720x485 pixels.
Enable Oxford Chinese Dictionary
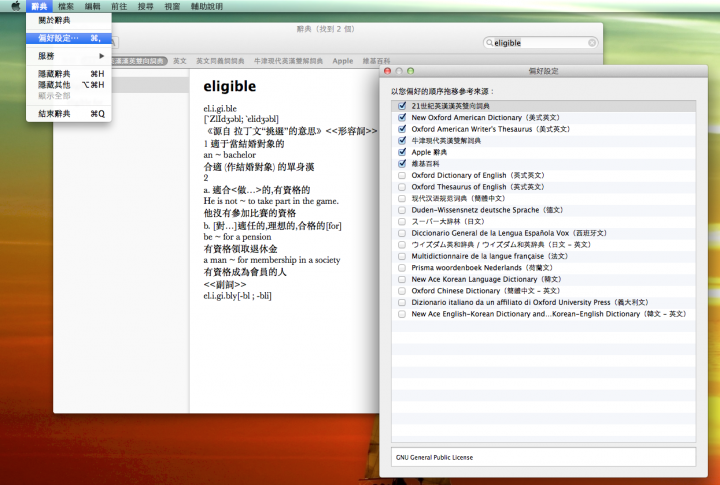point(402,291)
